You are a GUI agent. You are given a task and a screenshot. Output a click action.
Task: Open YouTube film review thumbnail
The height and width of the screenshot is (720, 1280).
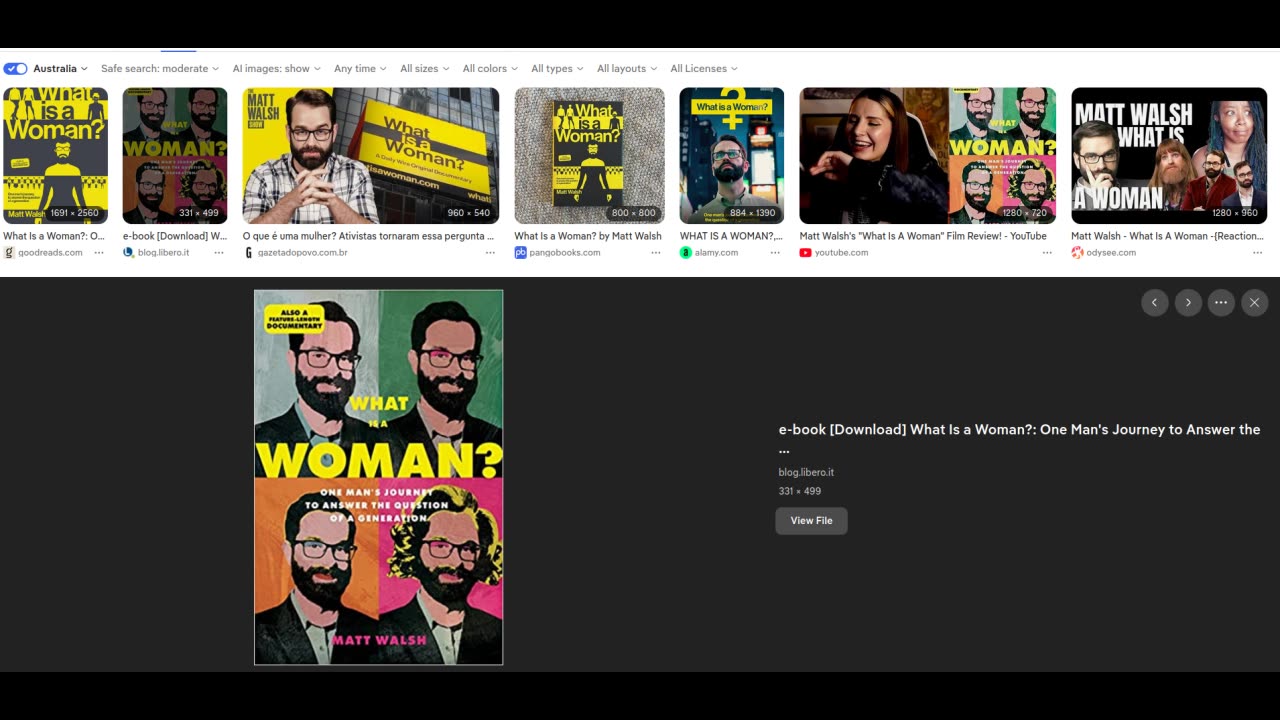pos(927,156)
